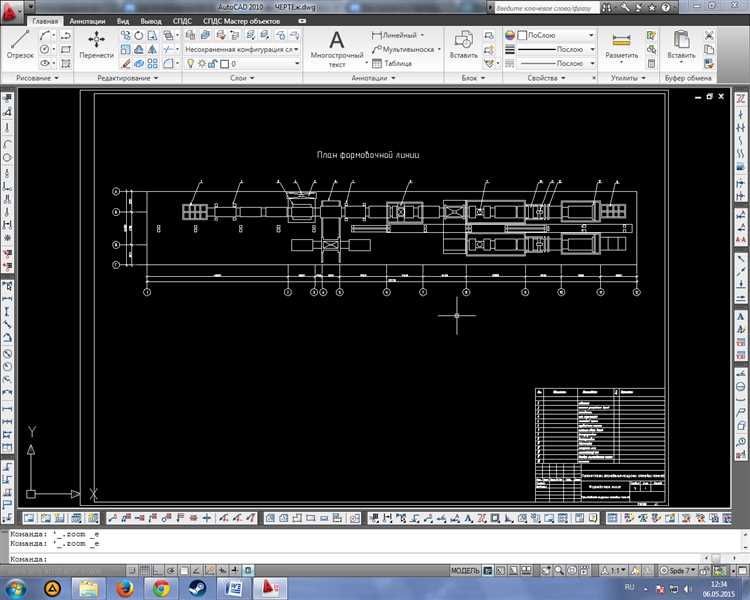Select the Erase pencil tool in Редактирование

(125, 63)
